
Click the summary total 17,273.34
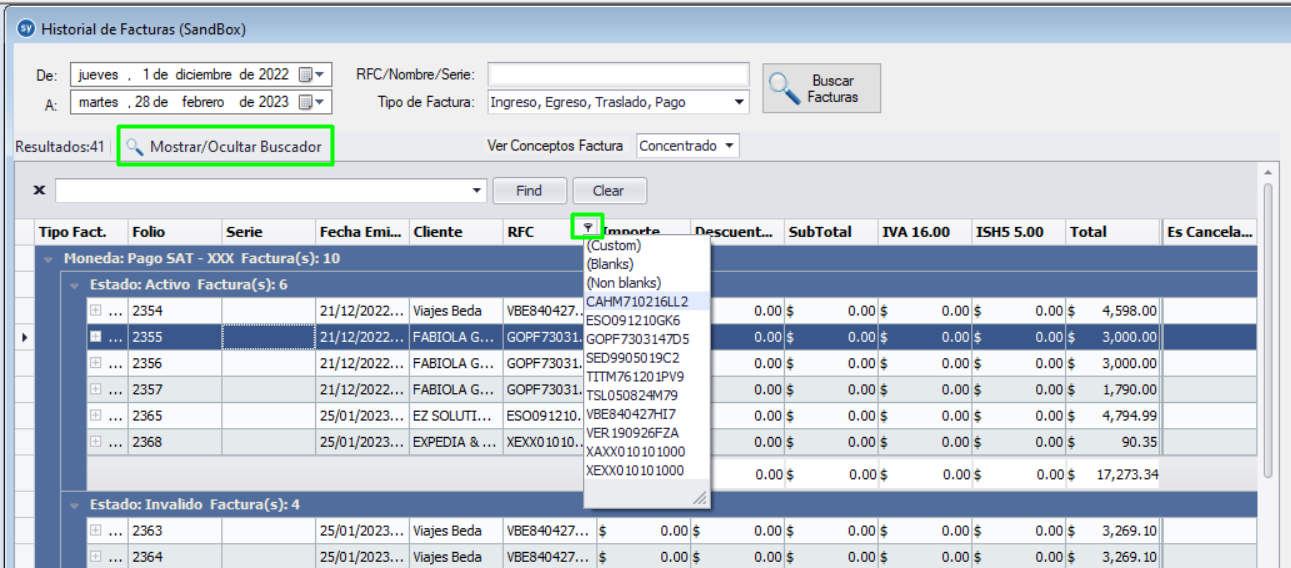click(x=1113, y=475)
